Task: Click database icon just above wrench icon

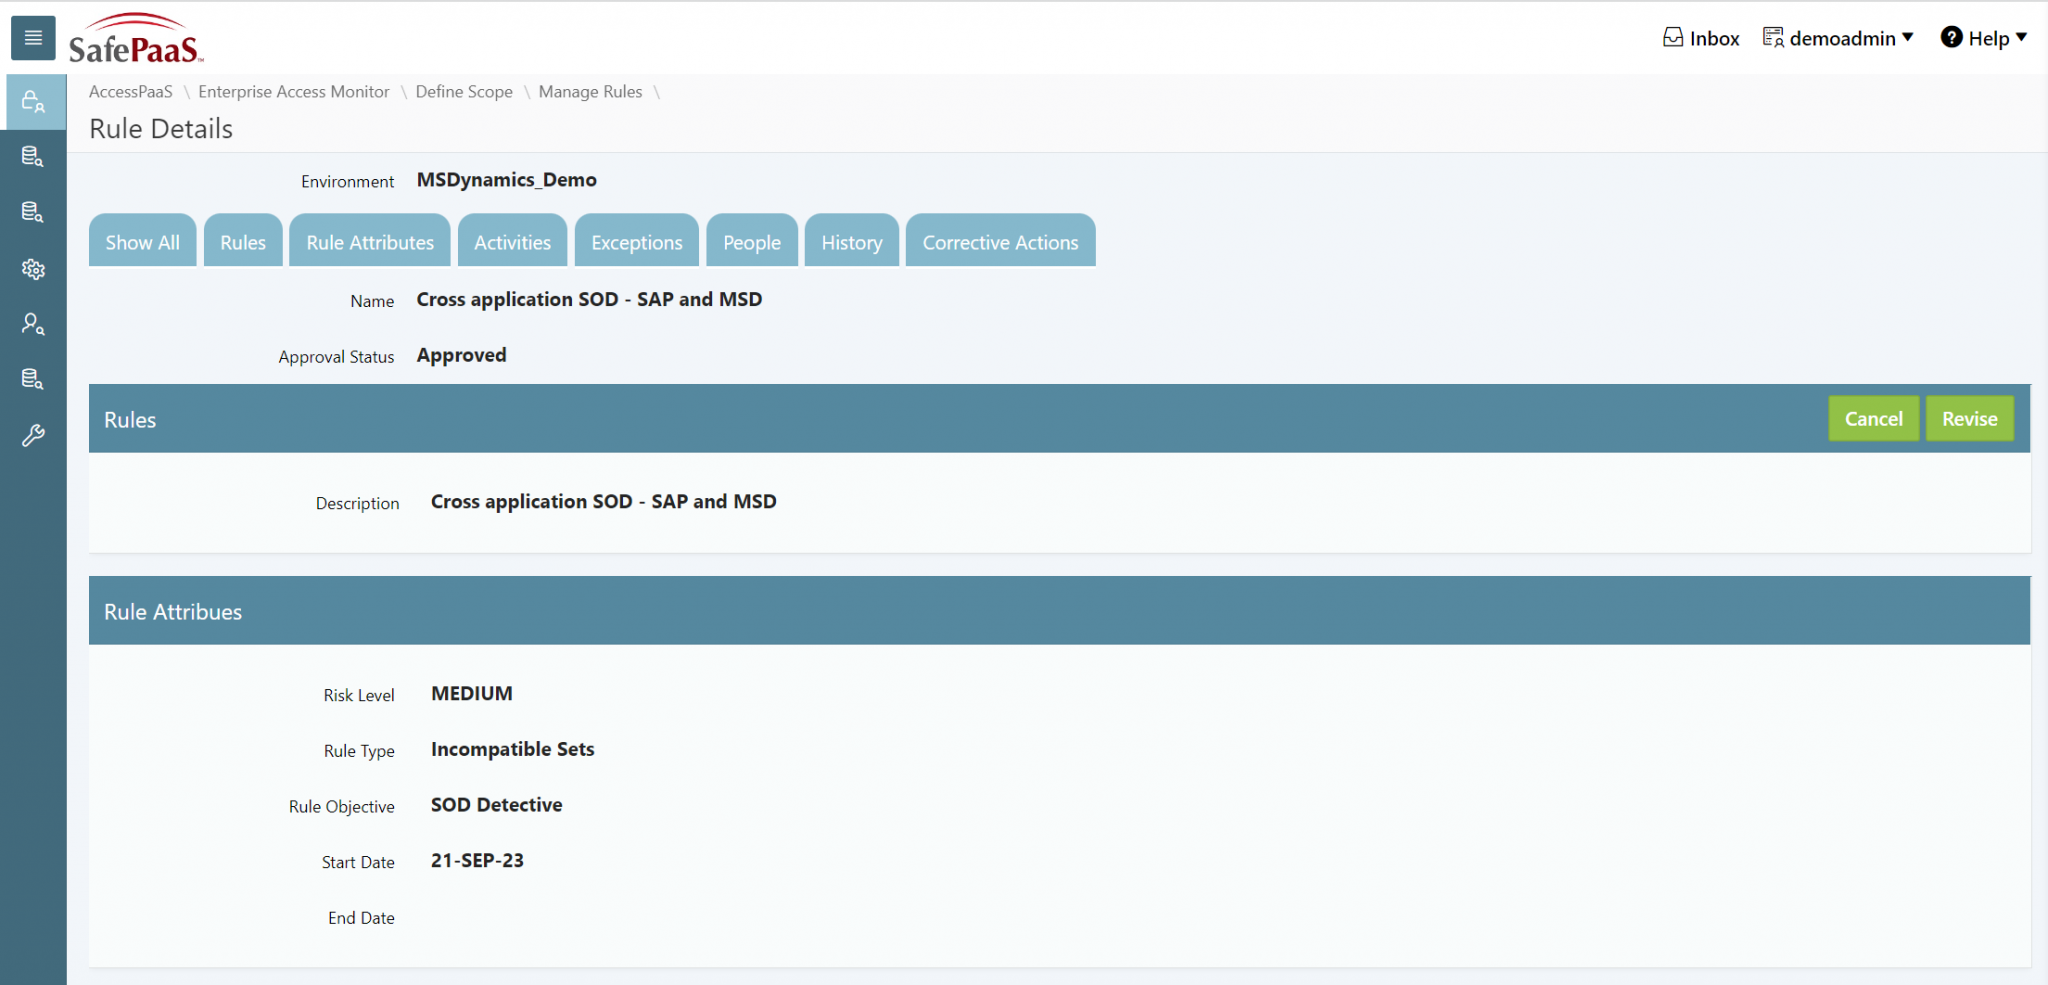Action: [33, 379]
